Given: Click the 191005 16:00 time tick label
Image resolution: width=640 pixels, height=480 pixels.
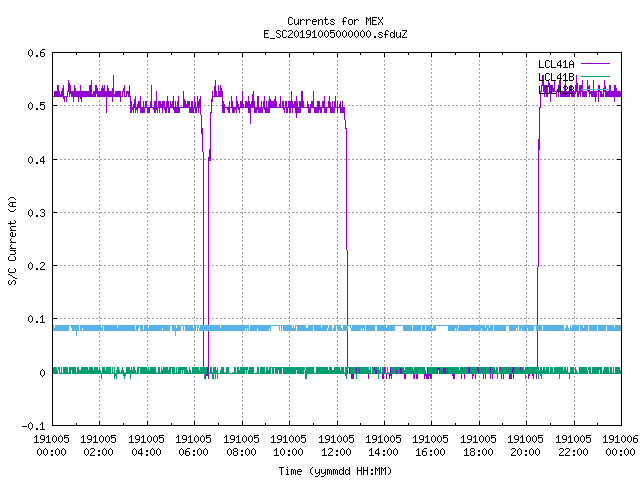Looking at the screenshot, I should pos(431,446).
